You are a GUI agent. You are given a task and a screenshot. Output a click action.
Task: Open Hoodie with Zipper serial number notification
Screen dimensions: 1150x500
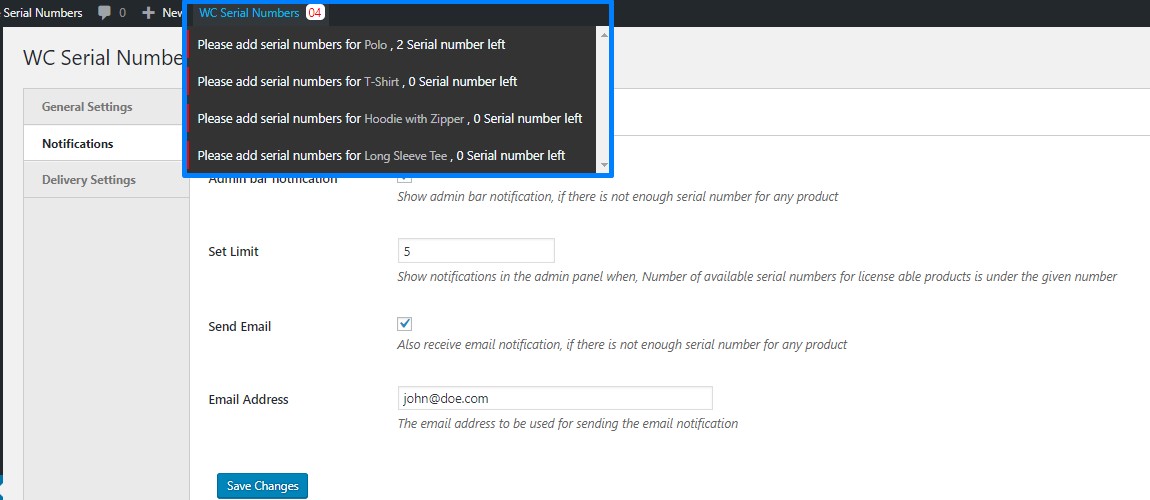[392, 118]
